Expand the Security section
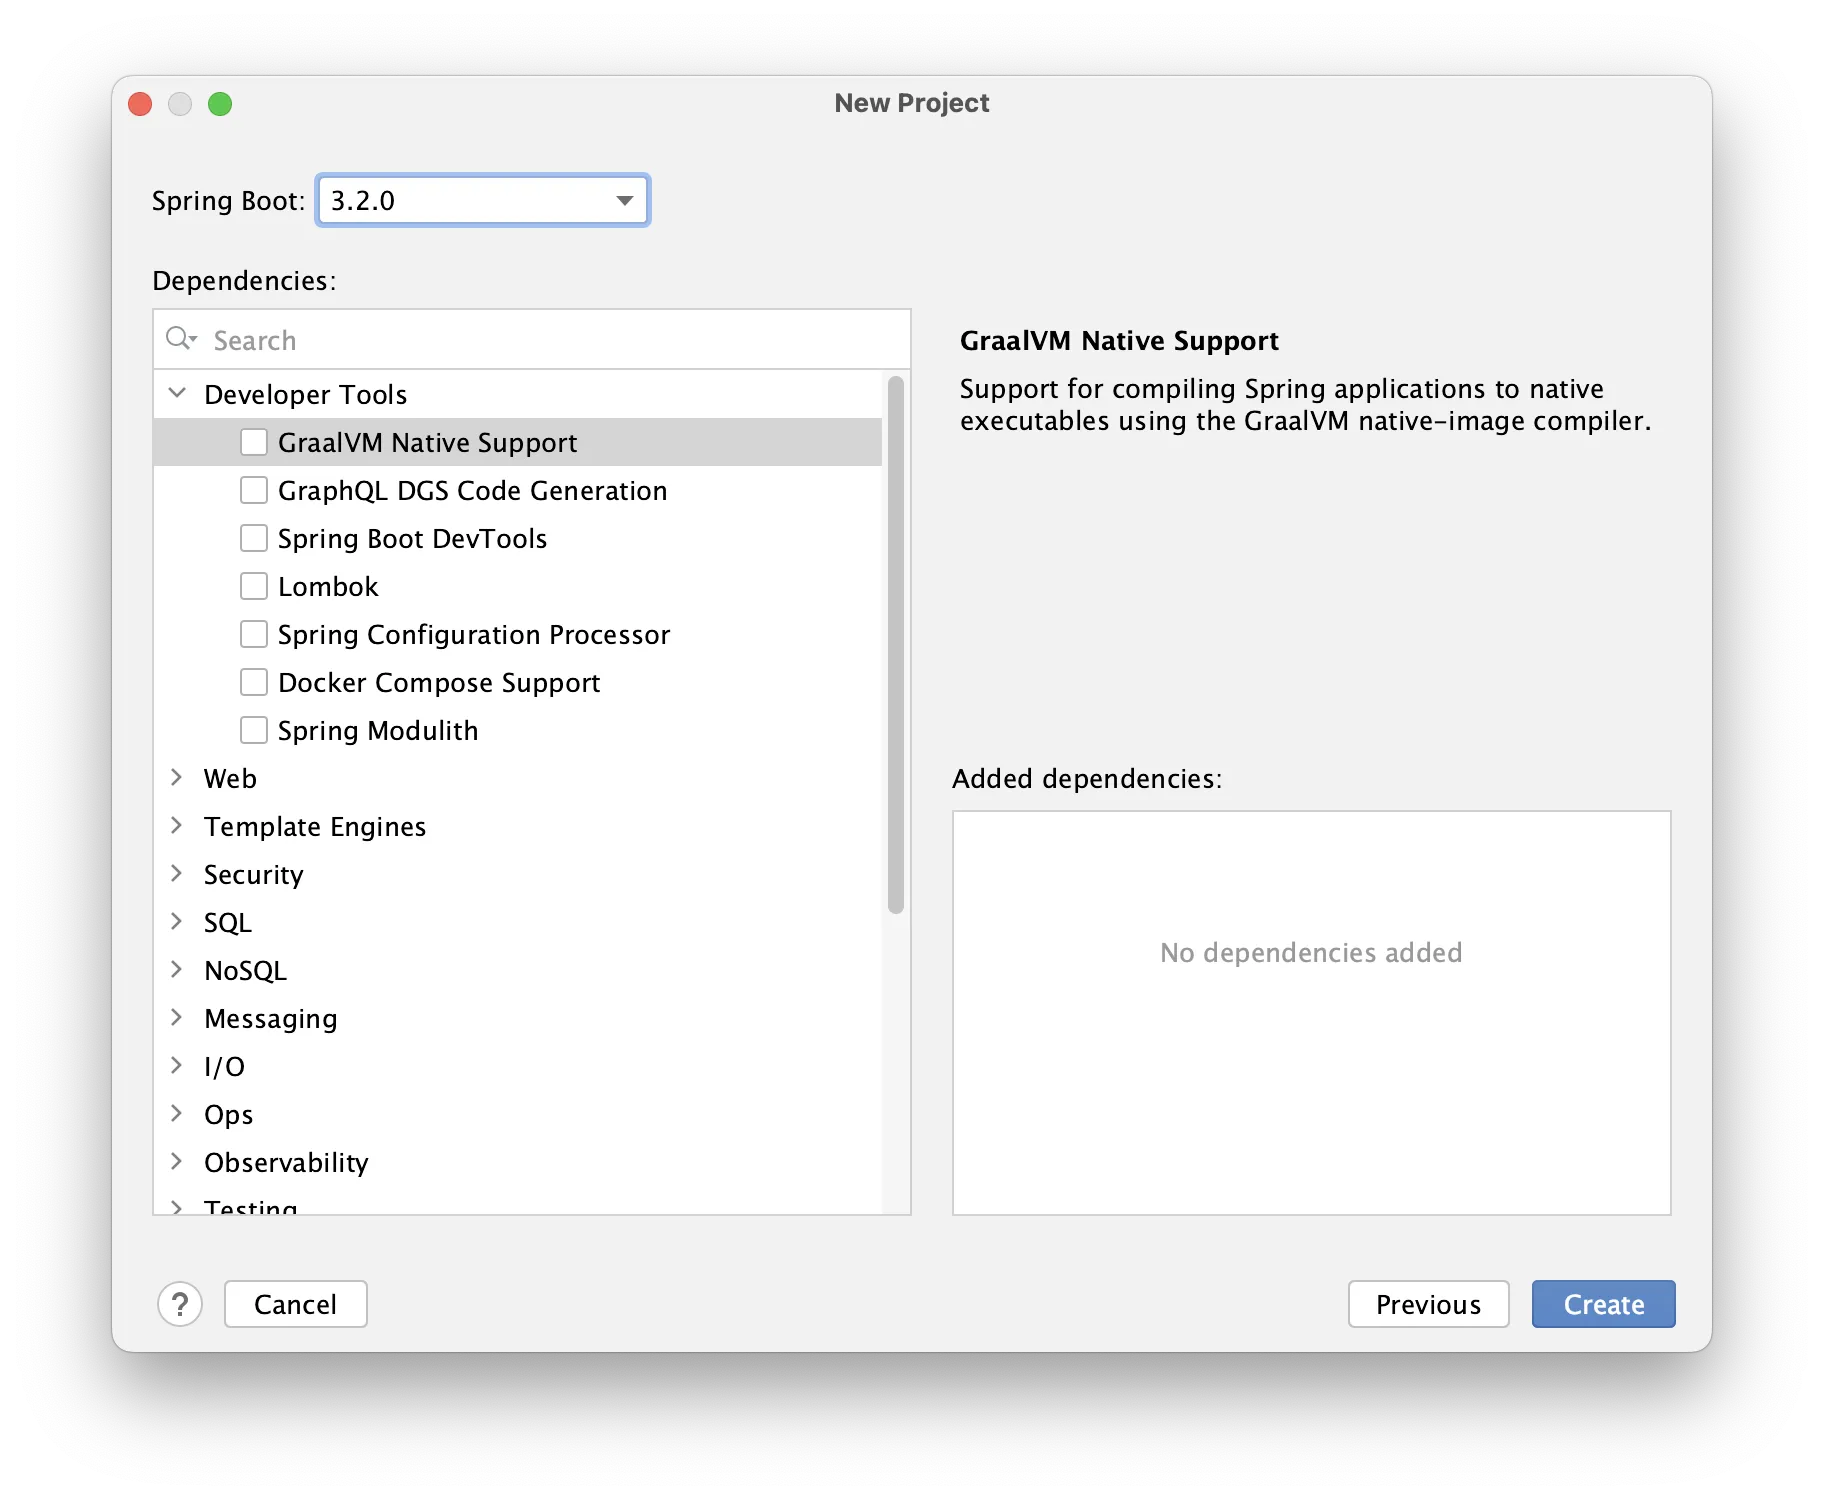 (x=177, y=873)
